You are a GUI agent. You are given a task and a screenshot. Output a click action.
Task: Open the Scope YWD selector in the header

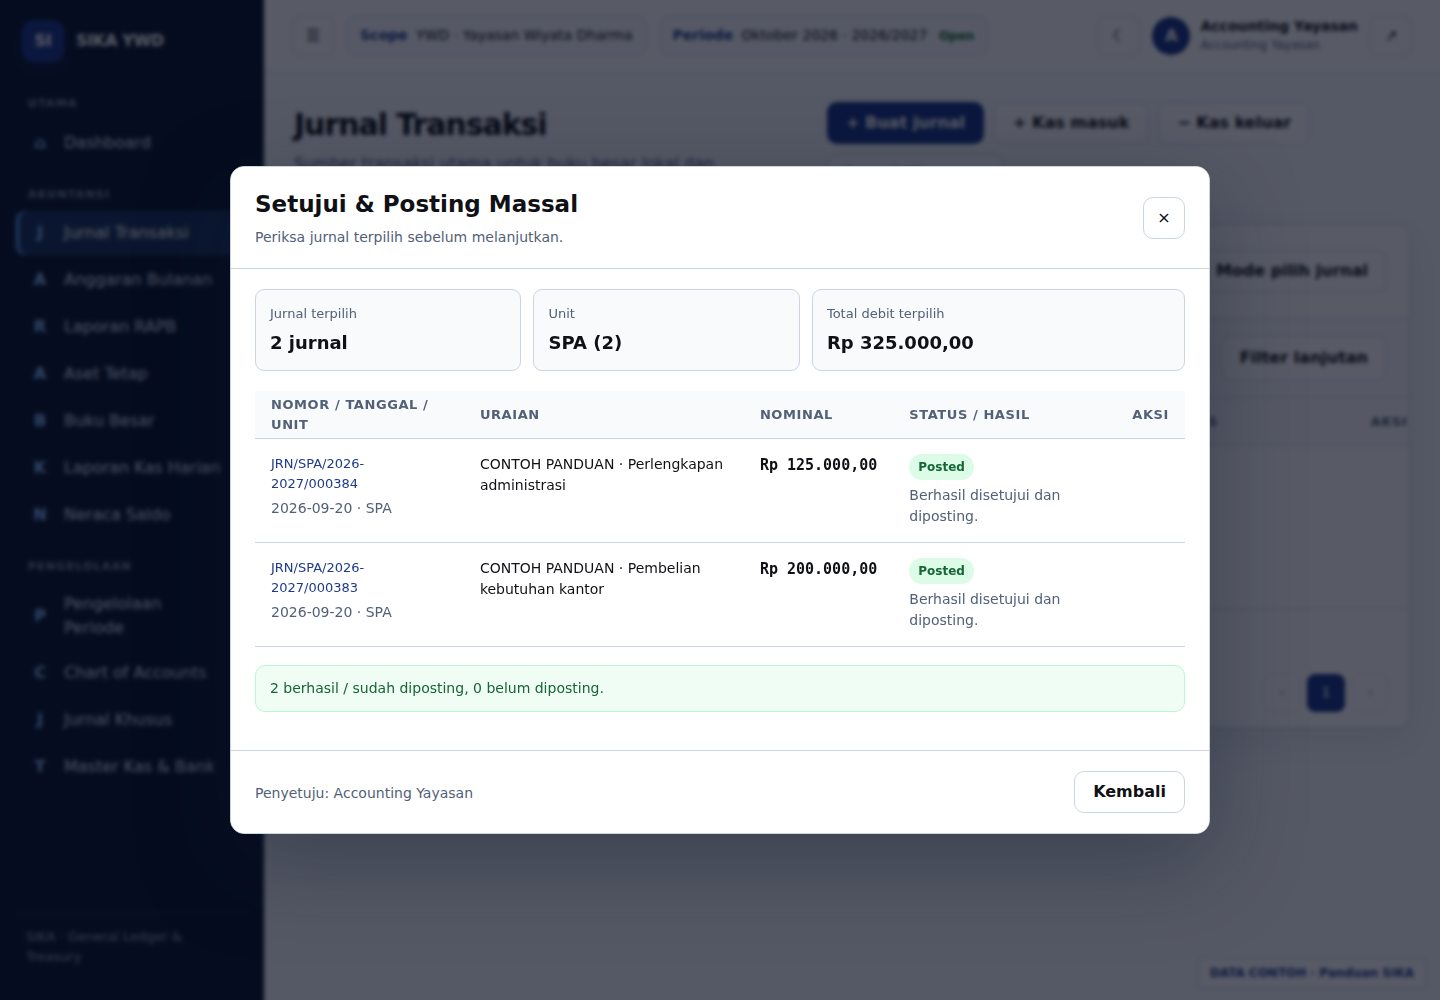tap(496, 36)
